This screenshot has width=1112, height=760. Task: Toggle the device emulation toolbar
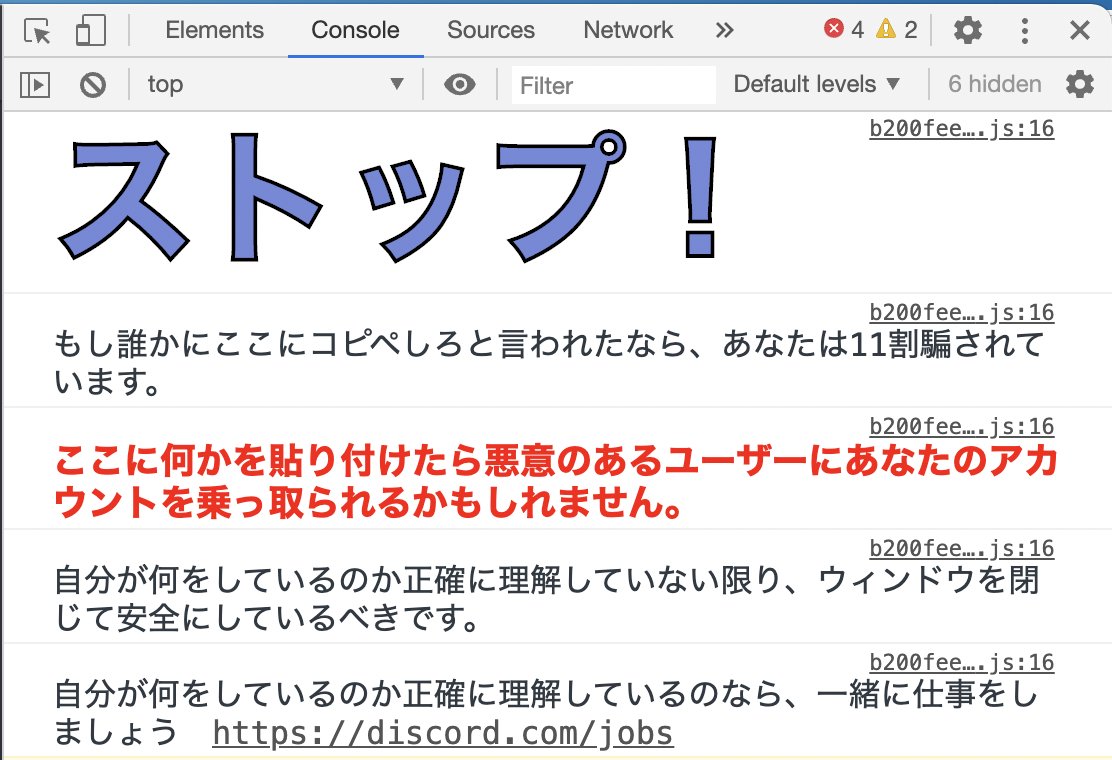(x=88, y=30)
